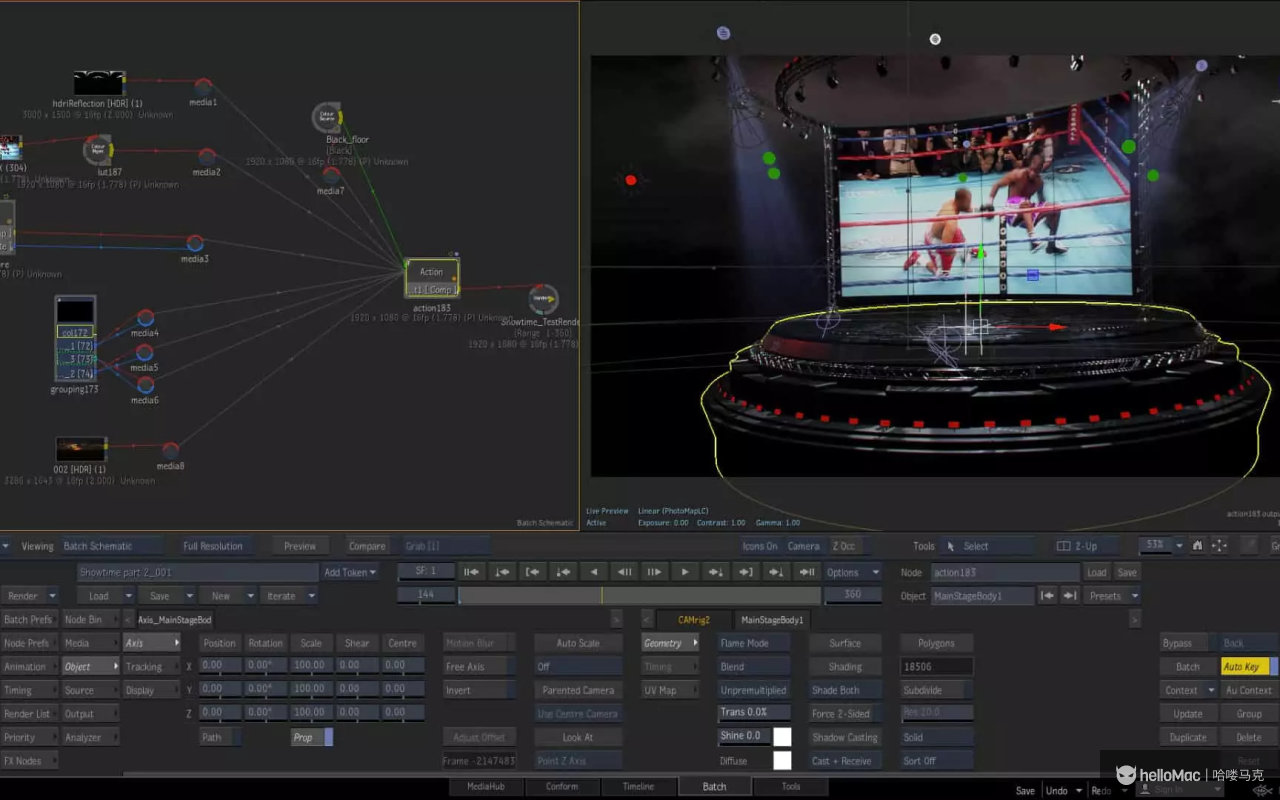Image resolution: width=1280 pixels, height=800 pixels.
Task: Open the CAMrig2 object tab
Action: pyautogui.click(x=694, y=620)
